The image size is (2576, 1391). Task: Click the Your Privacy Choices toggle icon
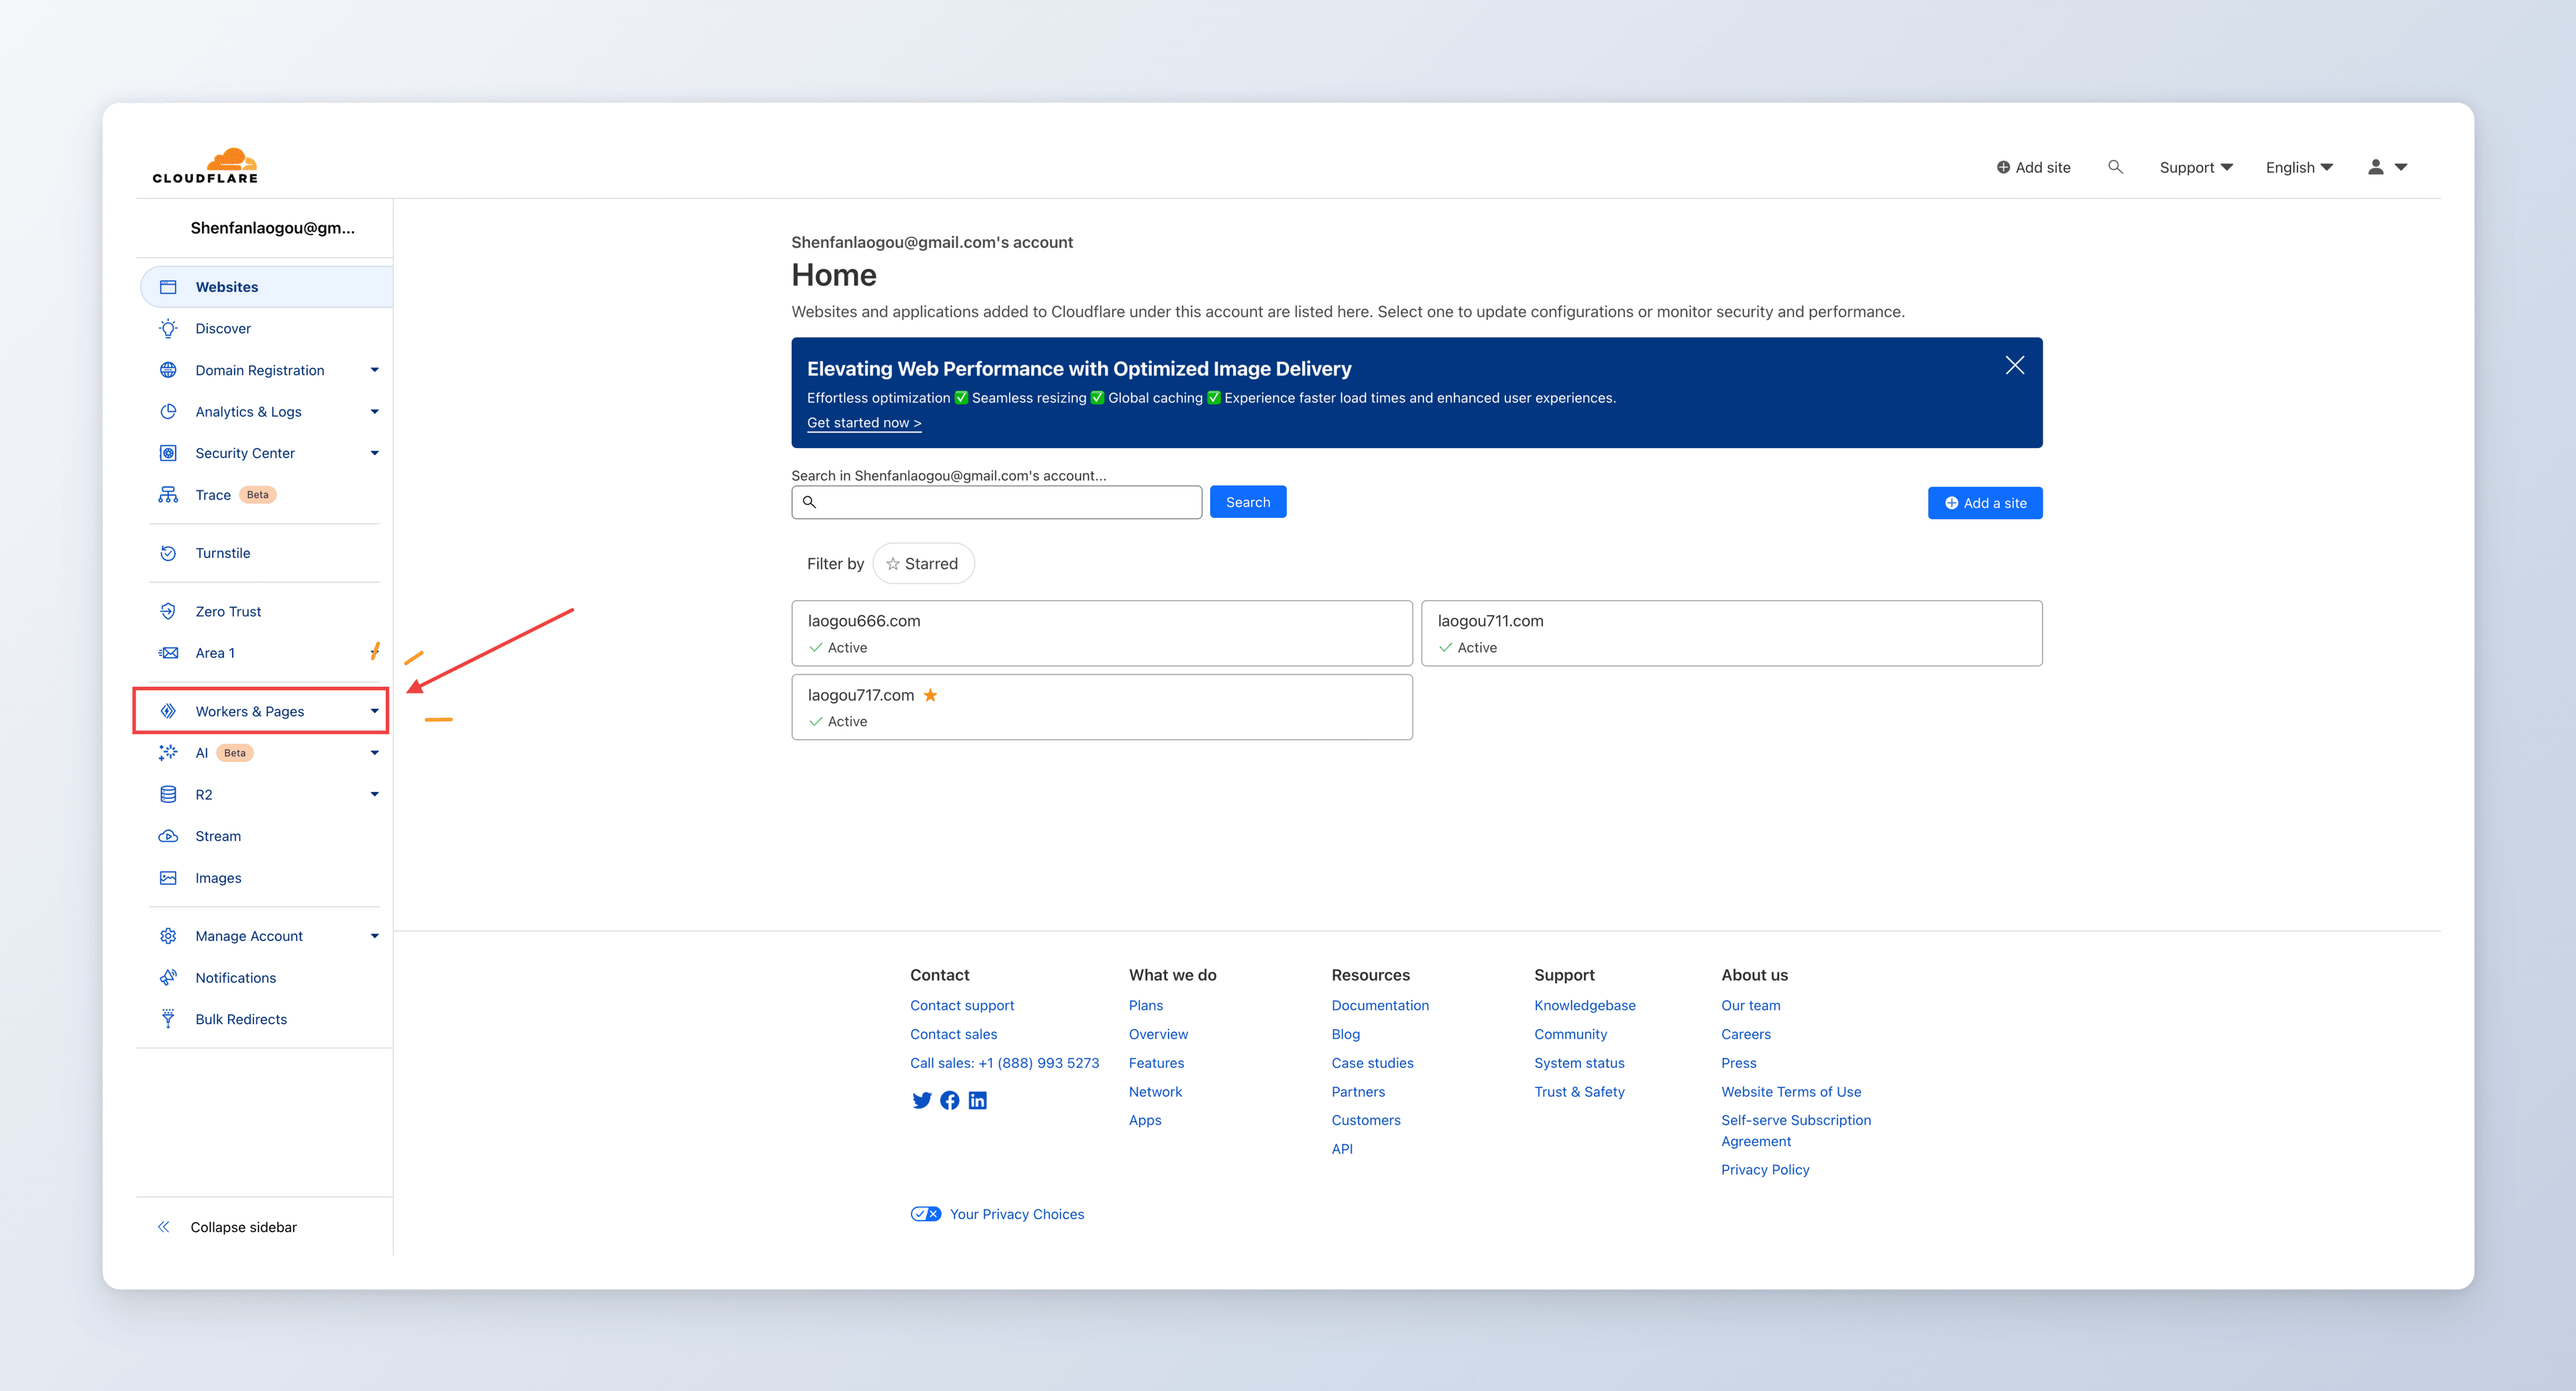(x=925, y=1214)
